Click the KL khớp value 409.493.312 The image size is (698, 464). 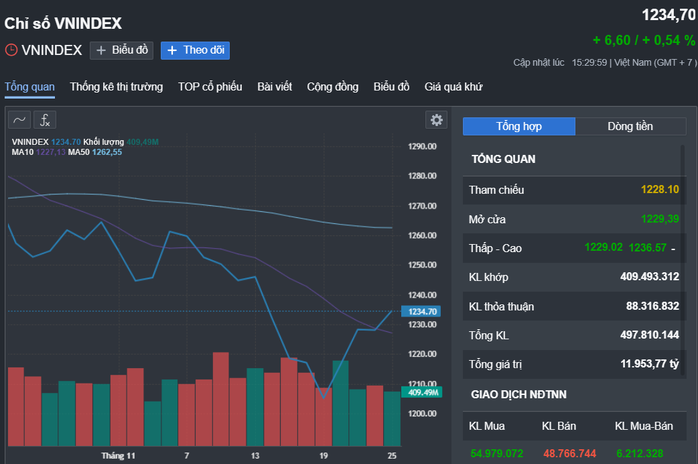coord(649,277)
